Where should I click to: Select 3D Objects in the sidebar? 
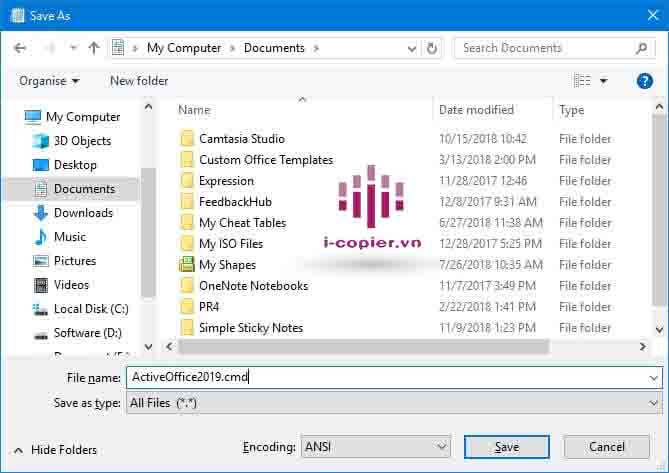coord(82,141)
